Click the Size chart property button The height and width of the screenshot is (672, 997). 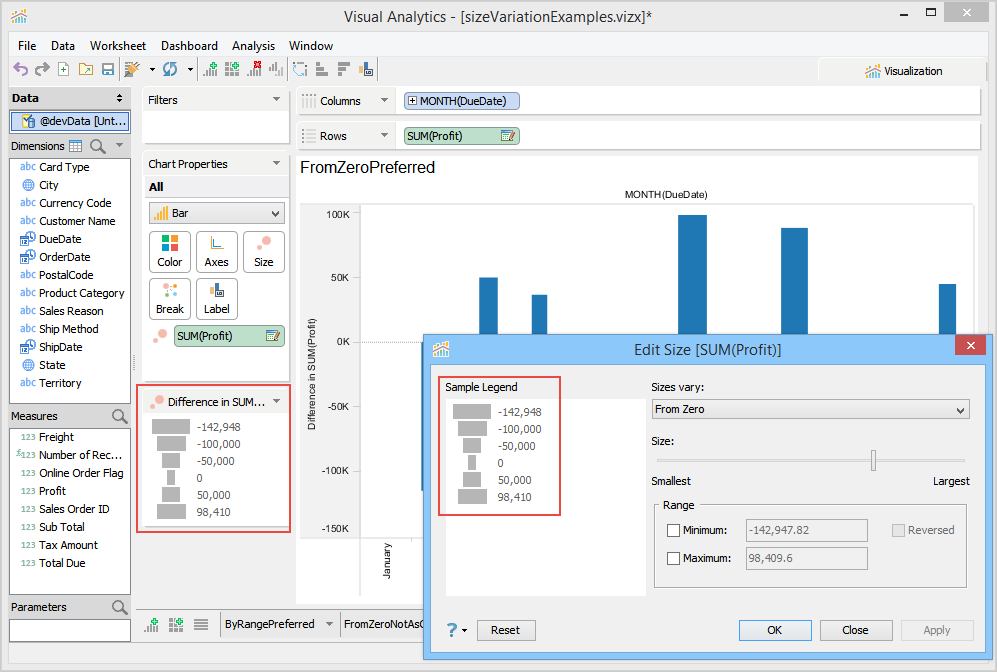coord(264,251)
